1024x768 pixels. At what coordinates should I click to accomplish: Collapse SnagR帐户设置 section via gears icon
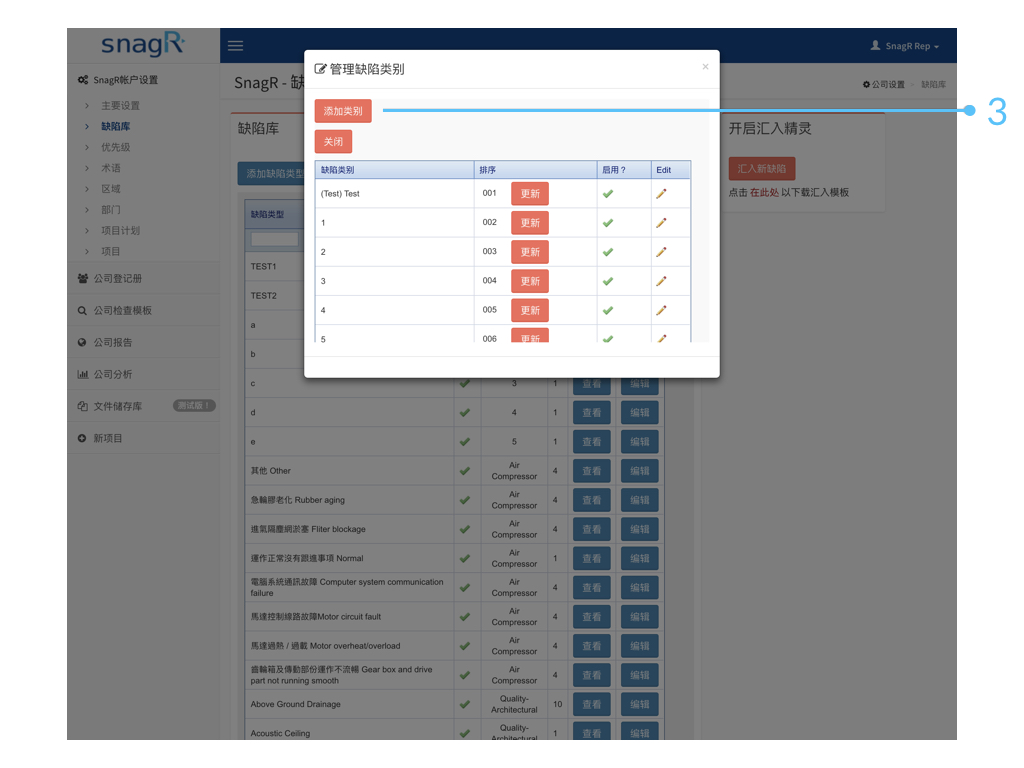[x=83, y=80]
